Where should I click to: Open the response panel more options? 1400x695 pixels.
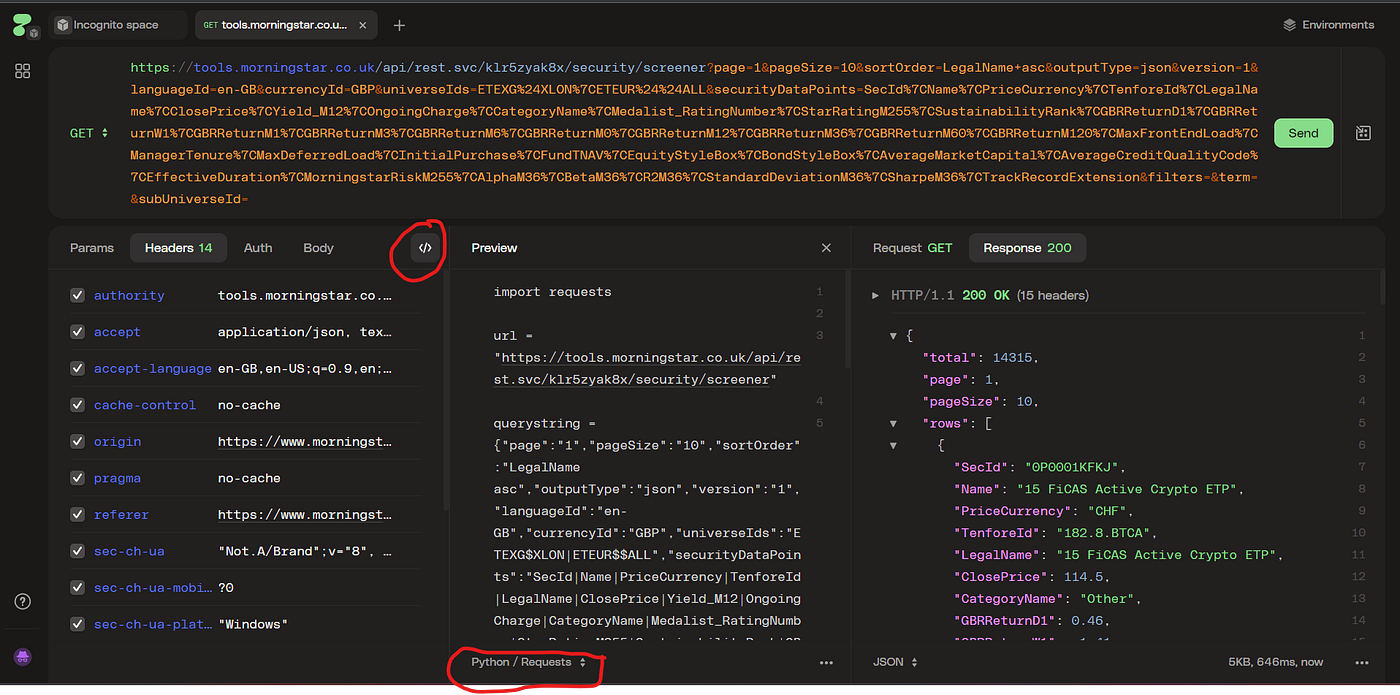1362,662
